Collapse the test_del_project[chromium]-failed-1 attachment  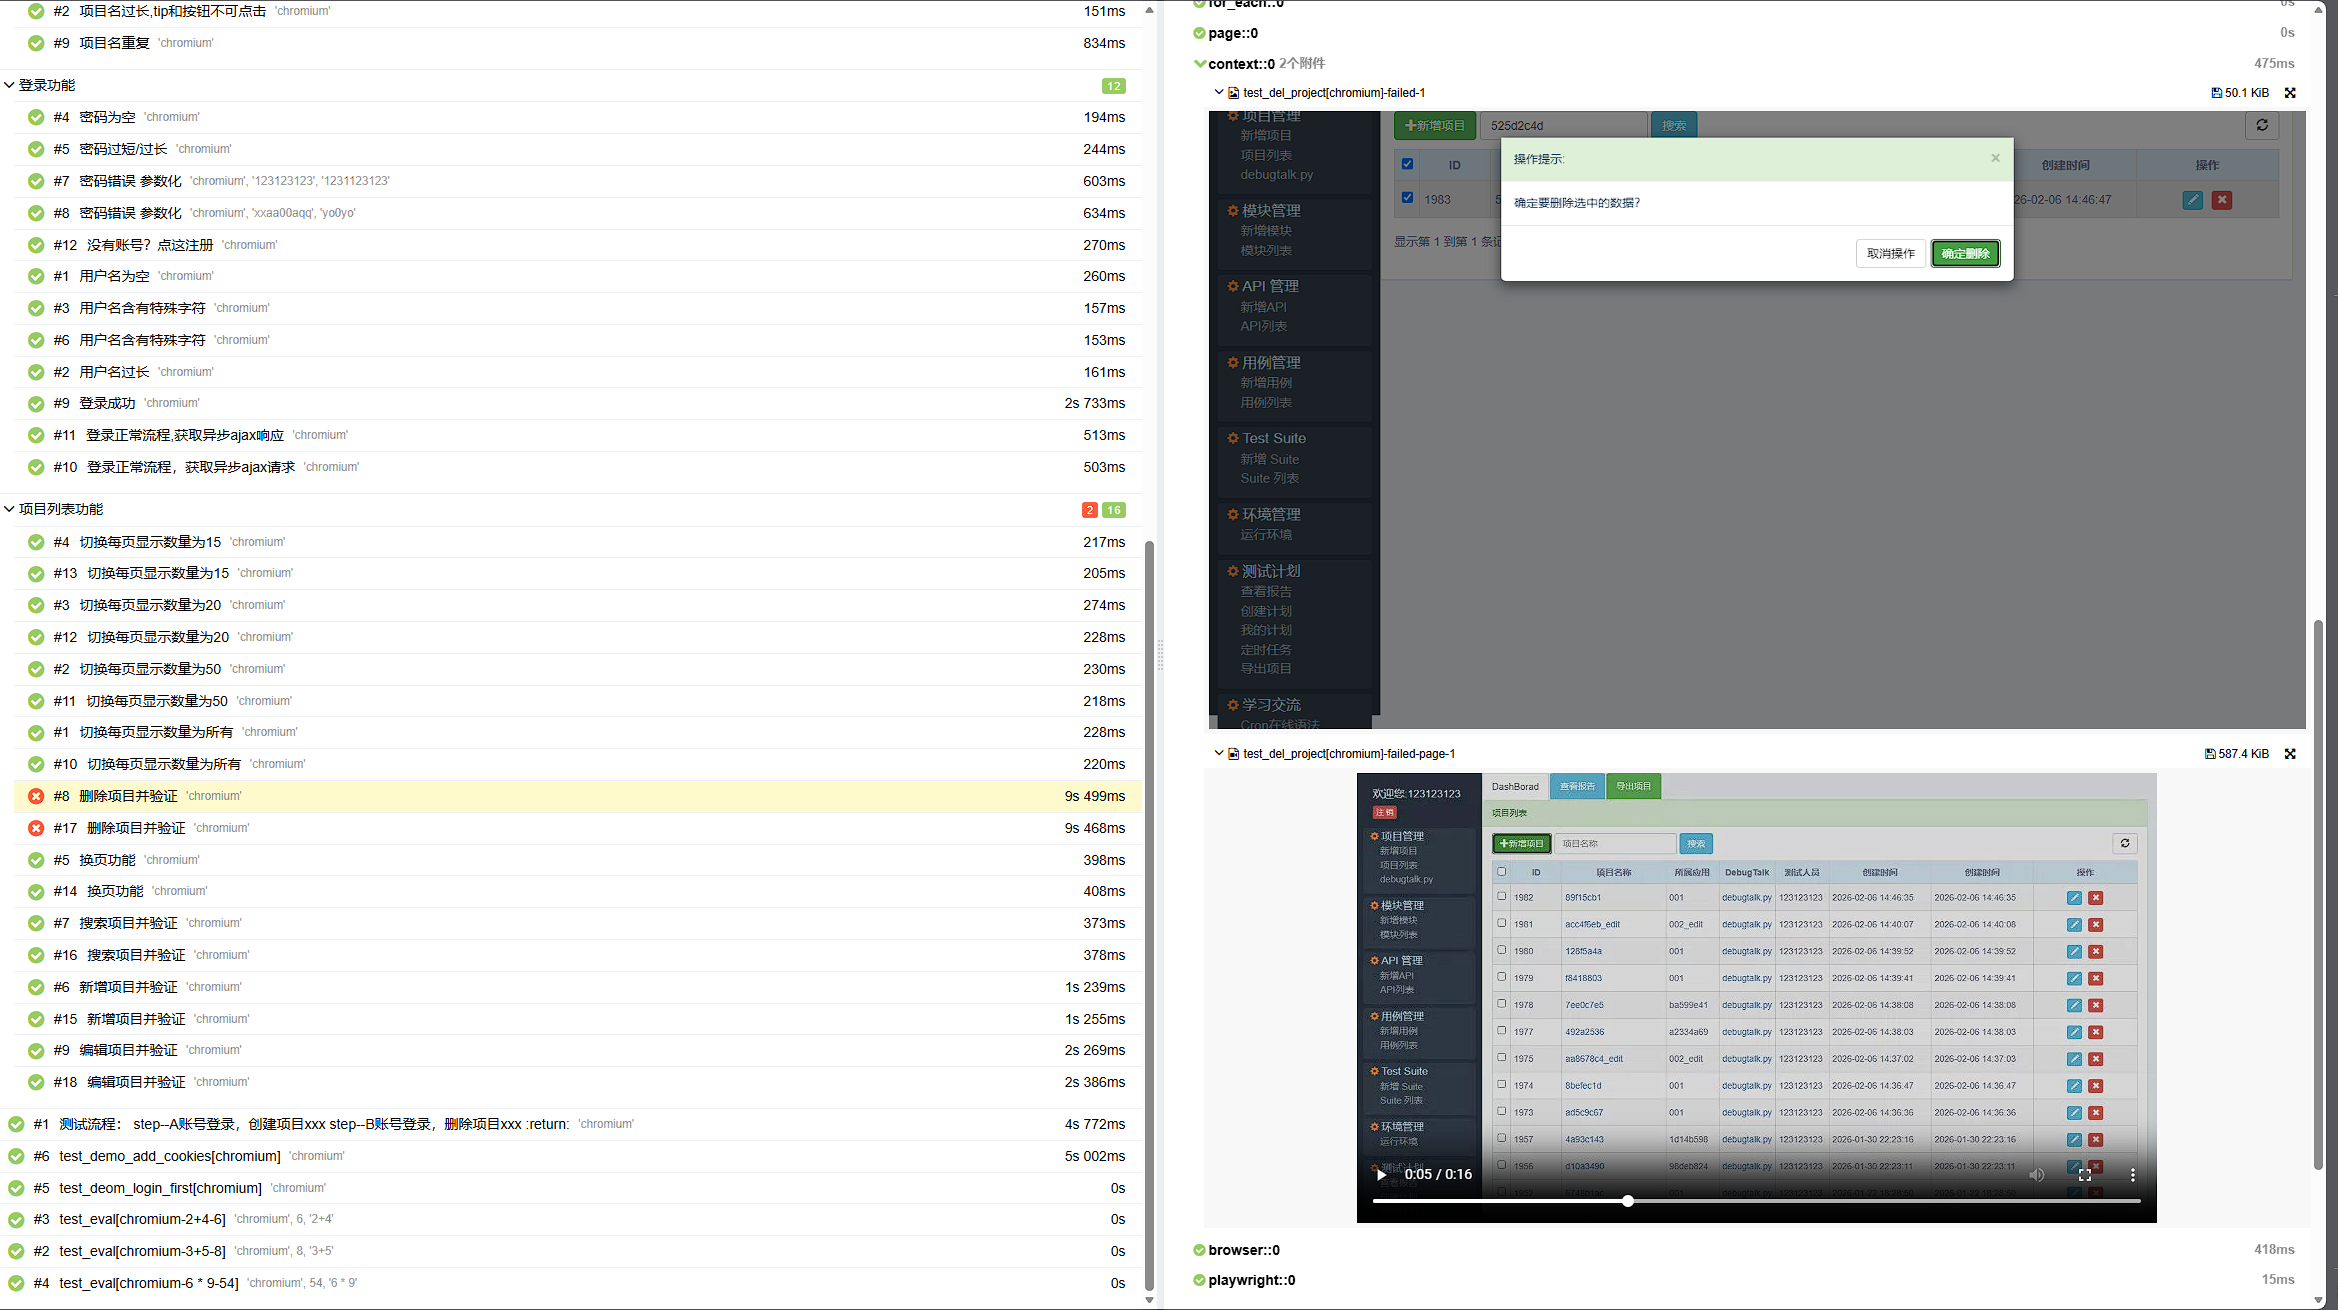[1219, 93]
